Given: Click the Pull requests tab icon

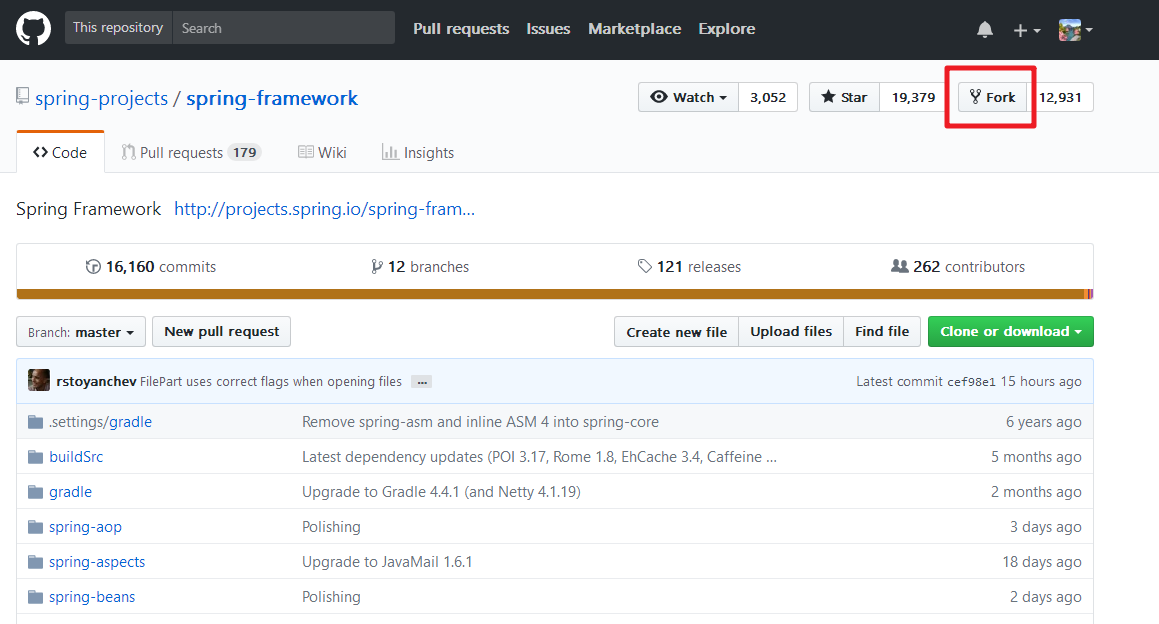Looking at the screenshot, I should pyautogui.click(x=128, y=152).
